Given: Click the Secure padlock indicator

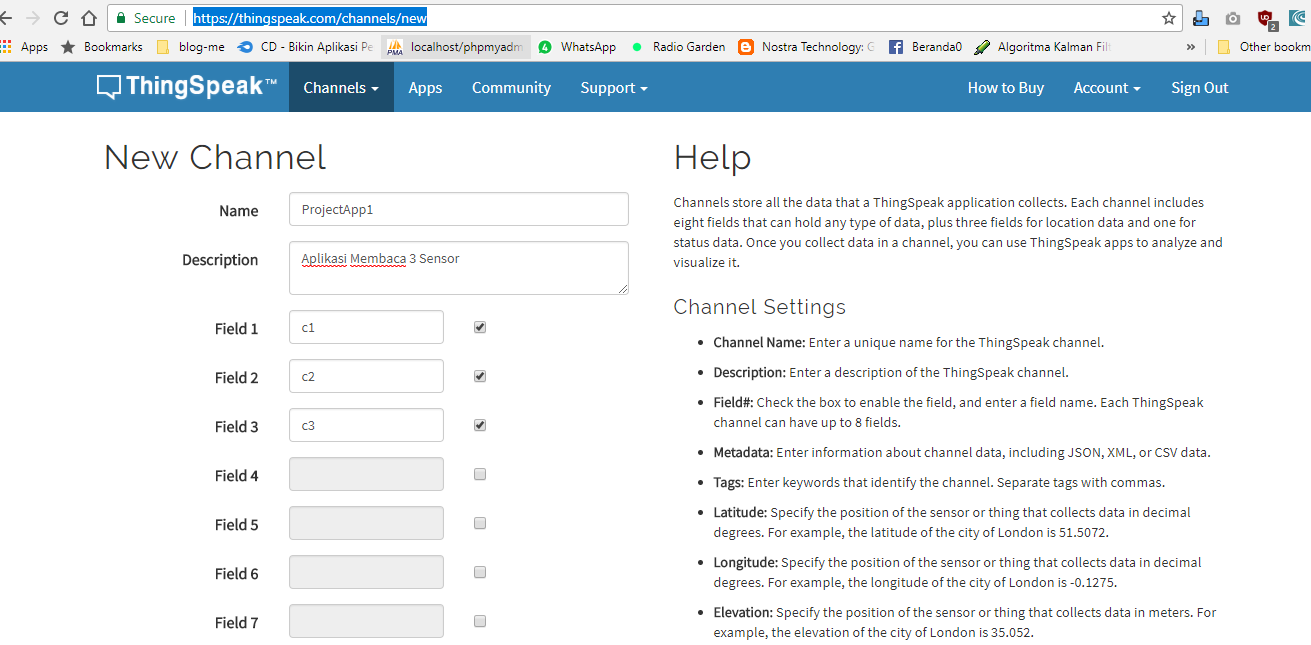Looking at the screenshot, I should tap(146, 18).
